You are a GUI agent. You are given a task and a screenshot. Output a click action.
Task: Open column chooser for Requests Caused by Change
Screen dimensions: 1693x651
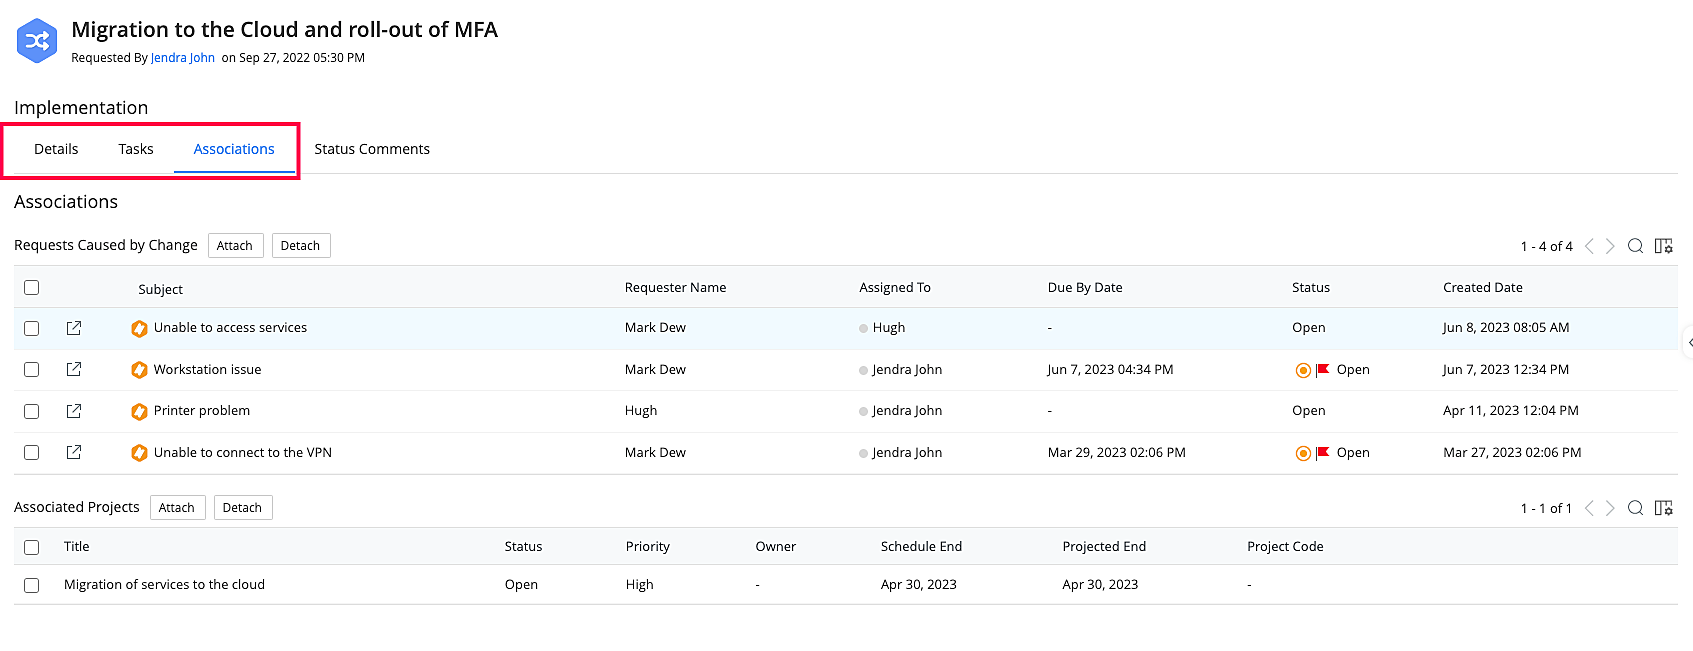click(1663, 246)
